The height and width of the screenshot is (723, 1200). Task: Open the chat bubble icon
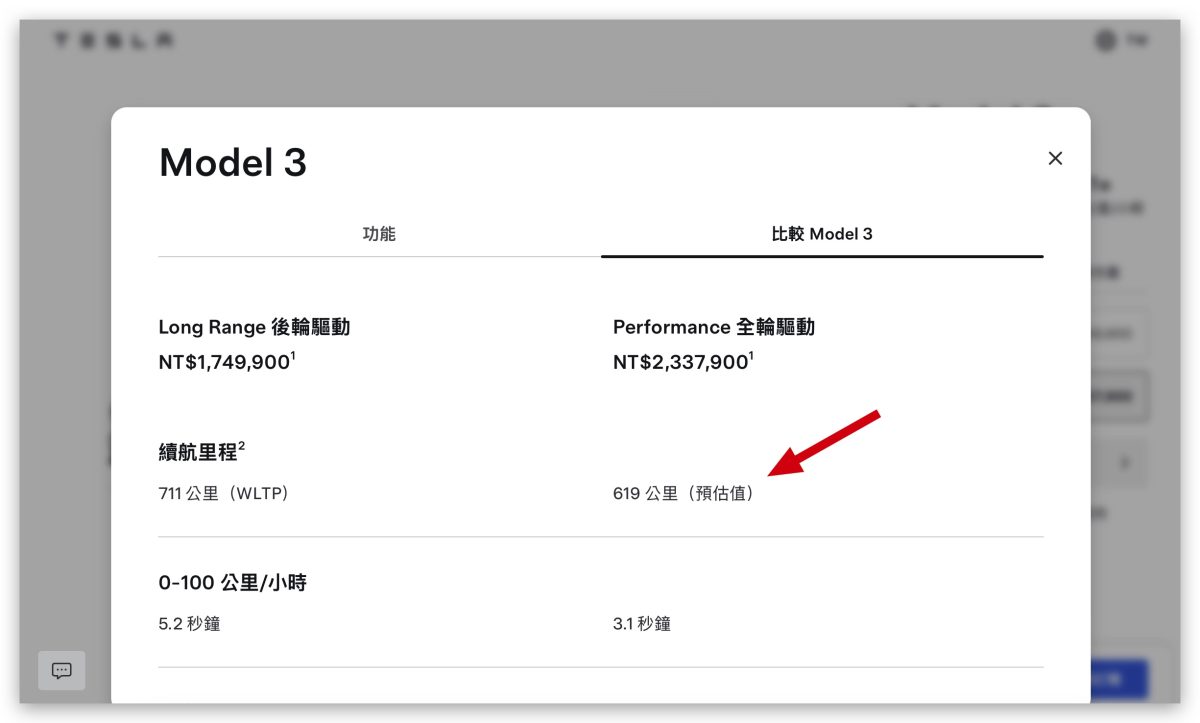point(62,670)
